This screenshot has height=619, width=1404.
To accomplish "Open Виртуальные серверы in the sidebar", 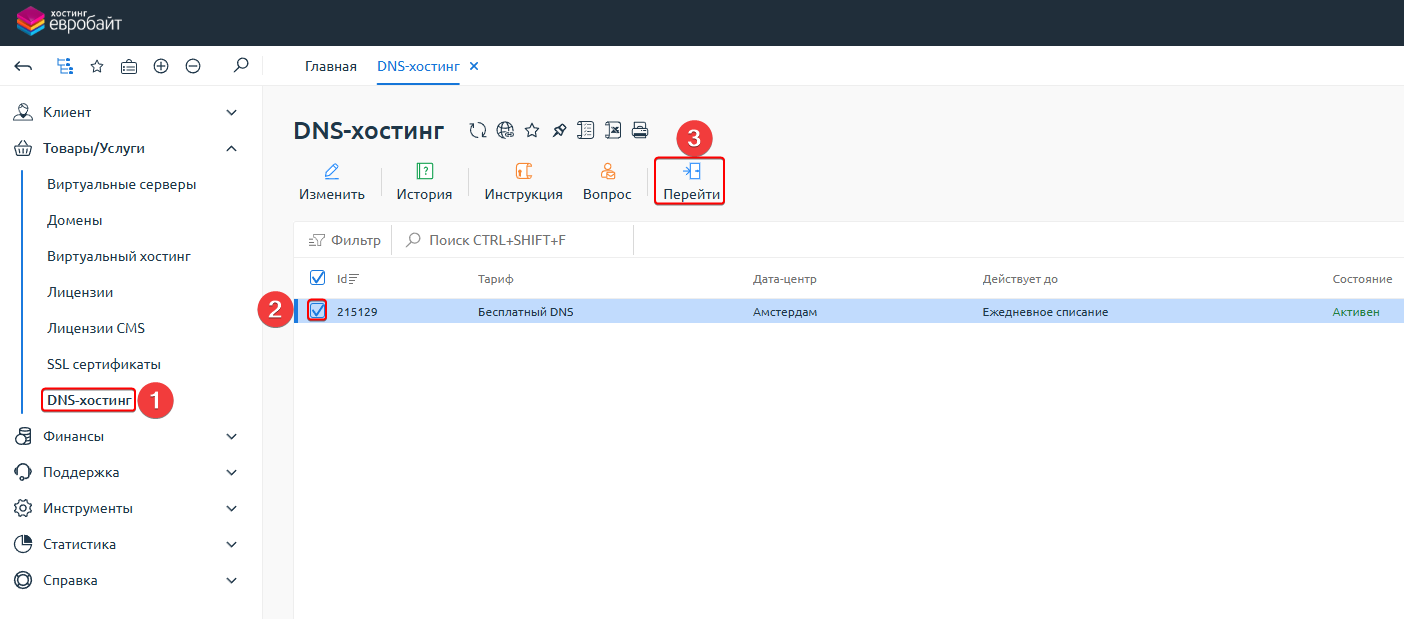I will 121,184.
